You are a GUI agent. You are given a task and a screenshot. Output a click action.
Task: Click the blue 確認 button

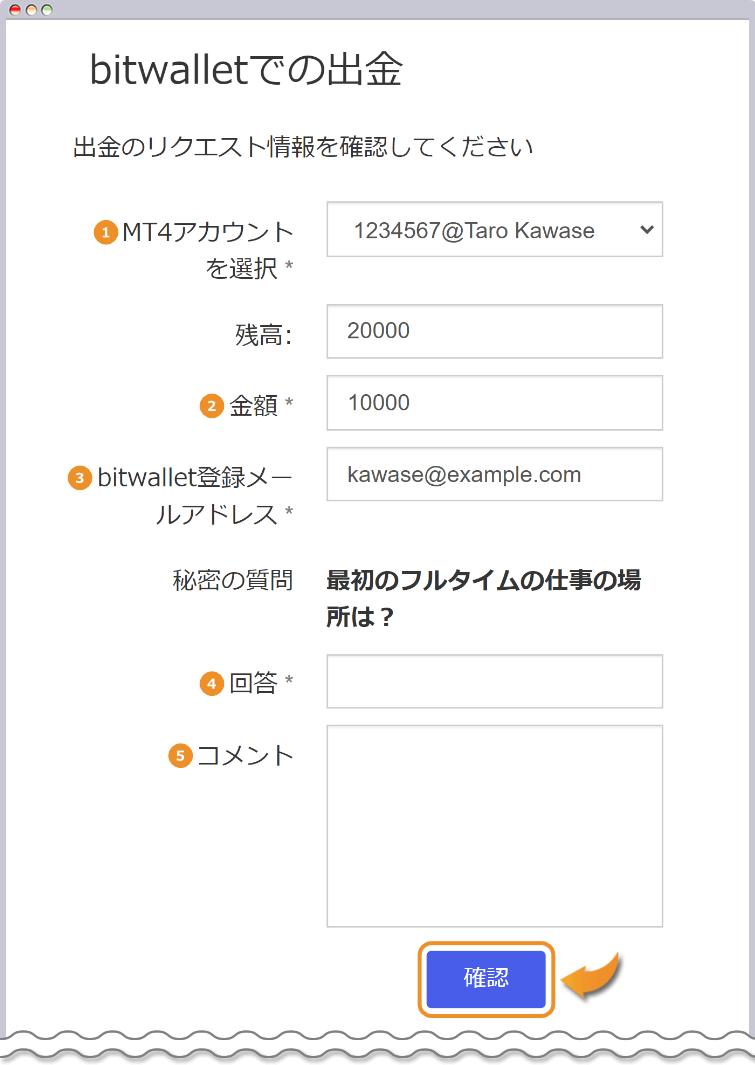[486, 979]
